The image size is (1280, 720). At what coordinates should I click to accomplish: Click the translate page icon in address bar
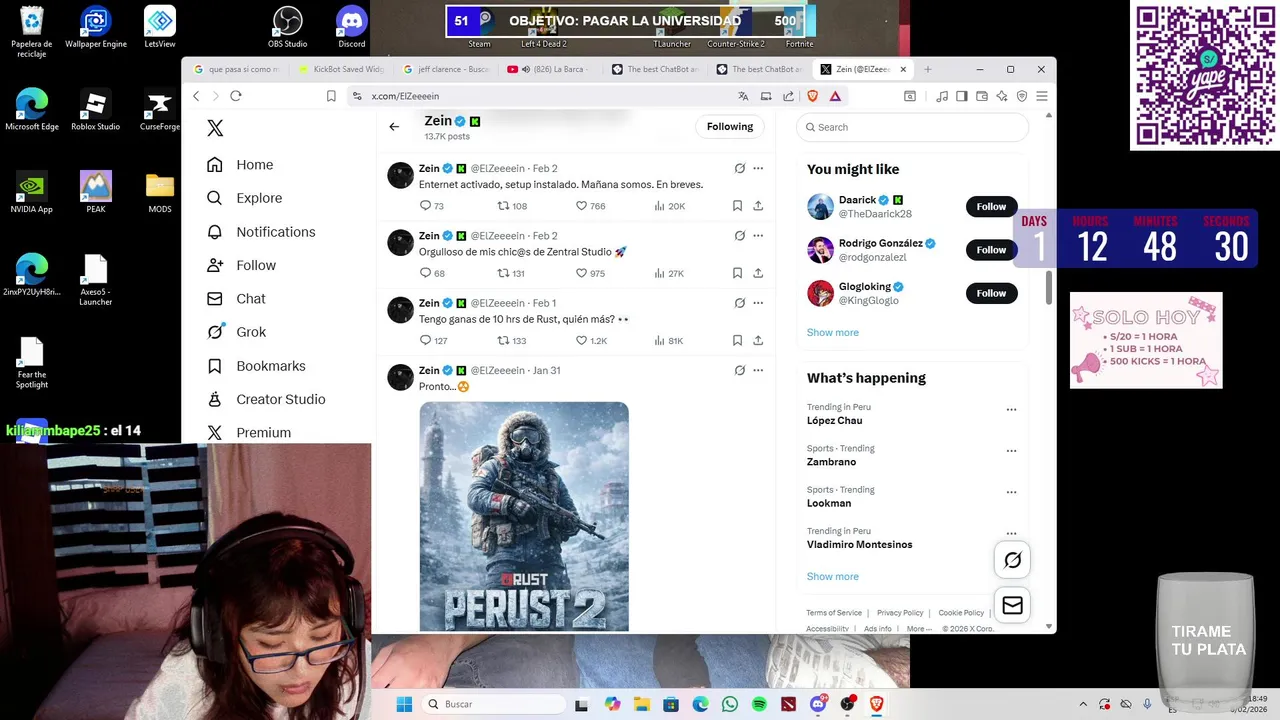coord(743,96)
